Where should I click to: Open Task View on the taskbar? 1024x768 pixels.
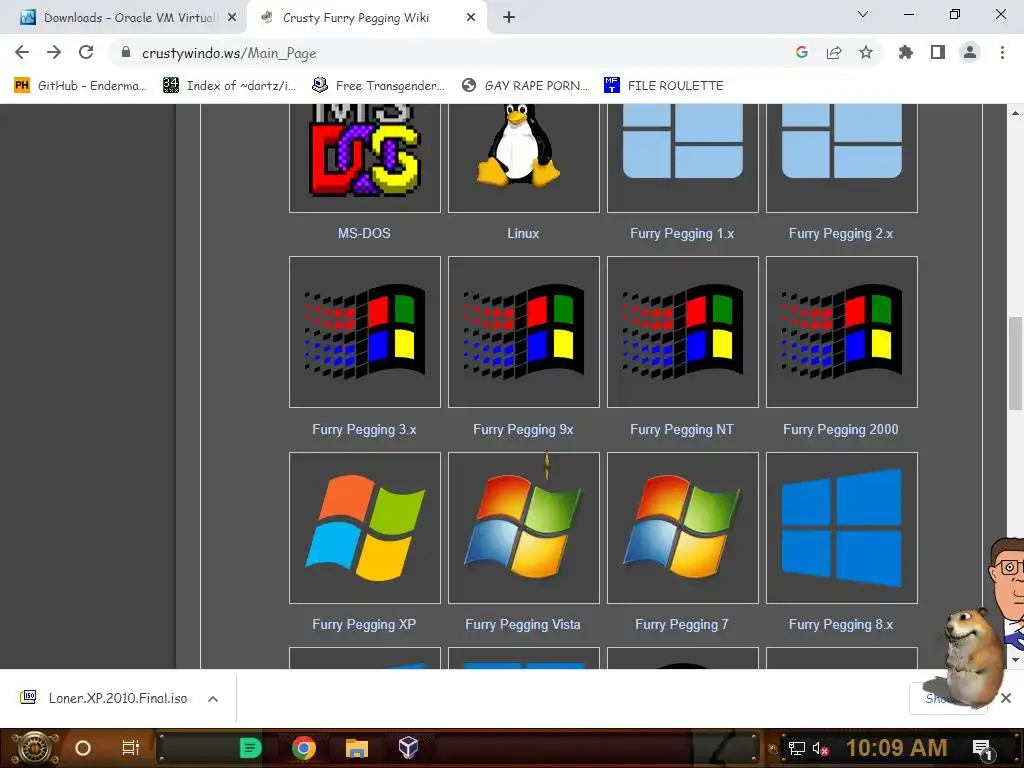click(131, 748)
